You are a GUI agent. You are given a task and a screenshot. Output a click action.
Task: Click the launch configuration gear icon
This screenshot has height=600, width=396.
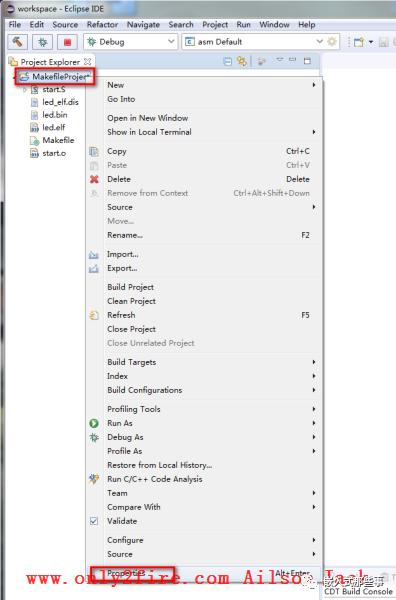coord(332,41)
